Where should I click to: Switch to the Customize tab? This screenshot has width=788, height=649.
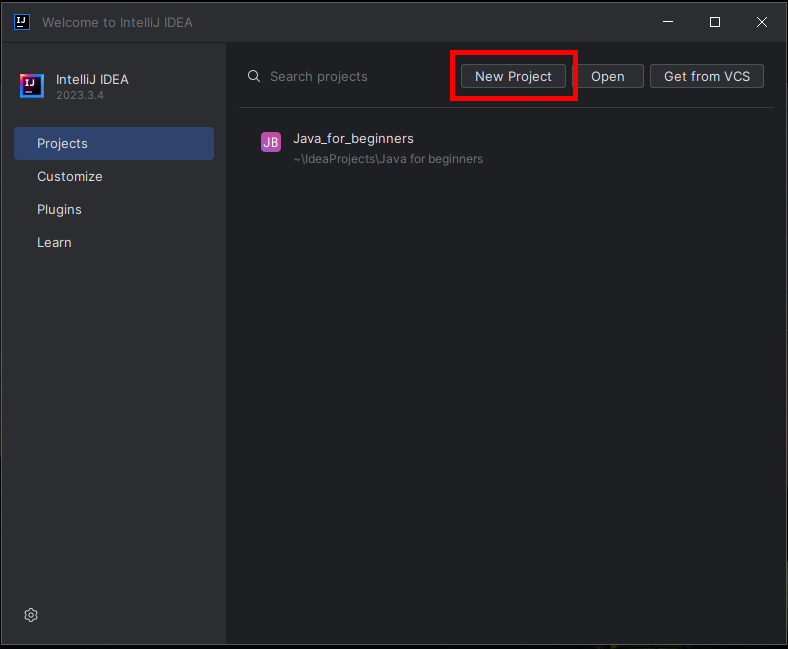[x=114, y=176]
